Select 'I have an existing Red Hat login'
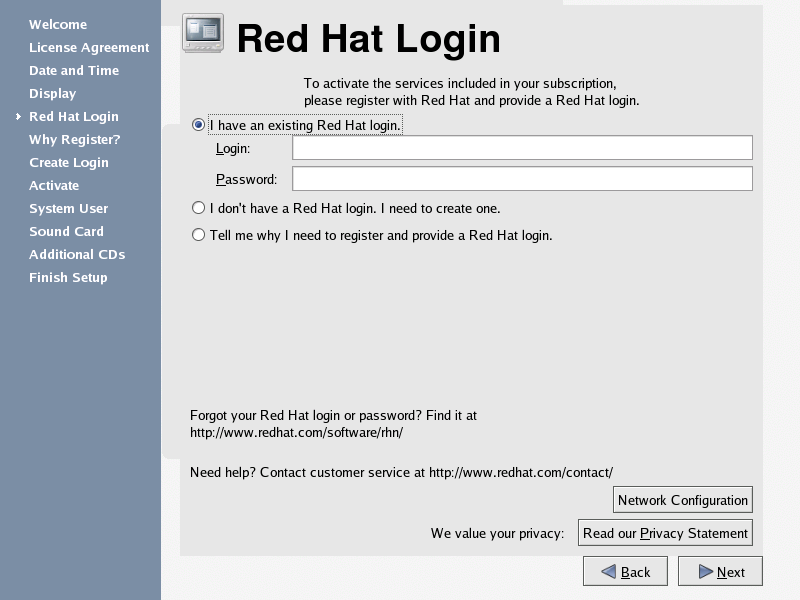Image resolution: width=800 pixels, height=600 pixels. click(x=198, y=126)
